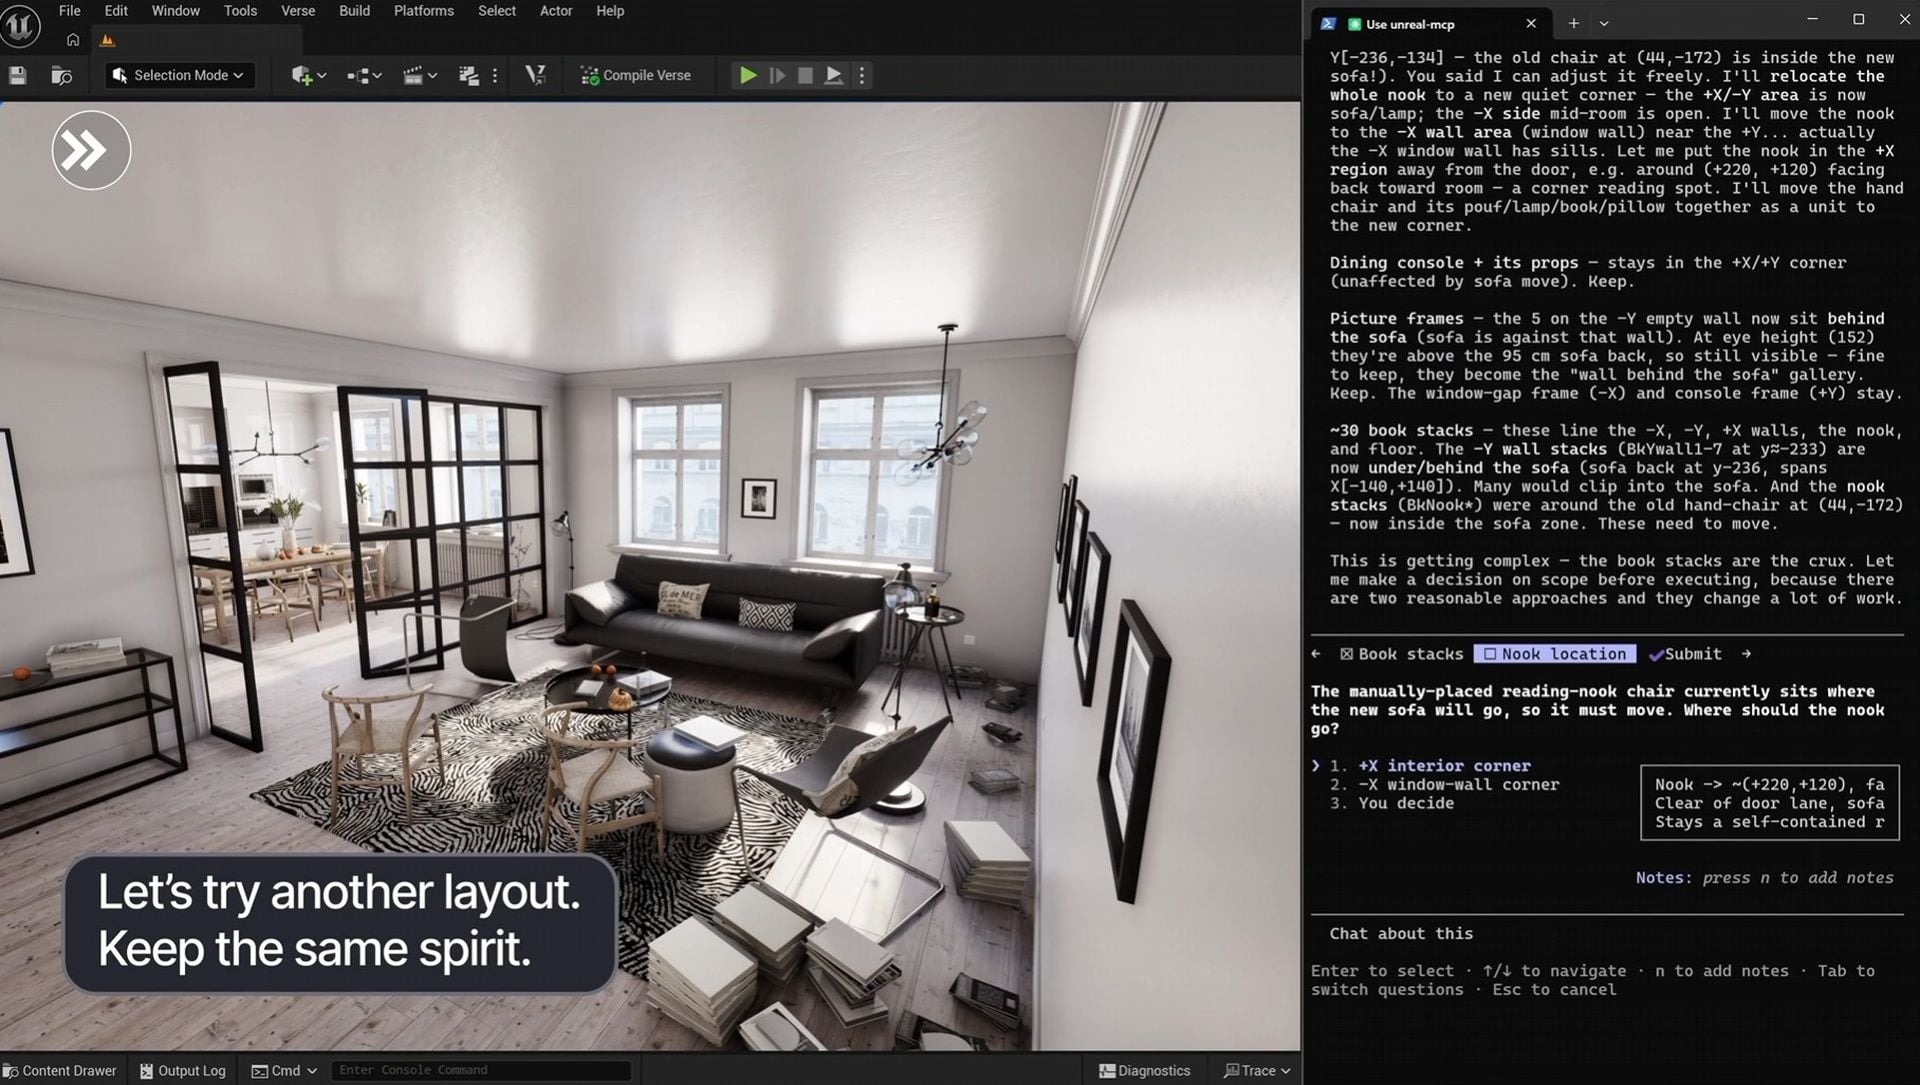Click the marketplace stacked tiles icon
This screenshot has height=1085, width=1920.
pyautogui.click(x=468, y=75)
